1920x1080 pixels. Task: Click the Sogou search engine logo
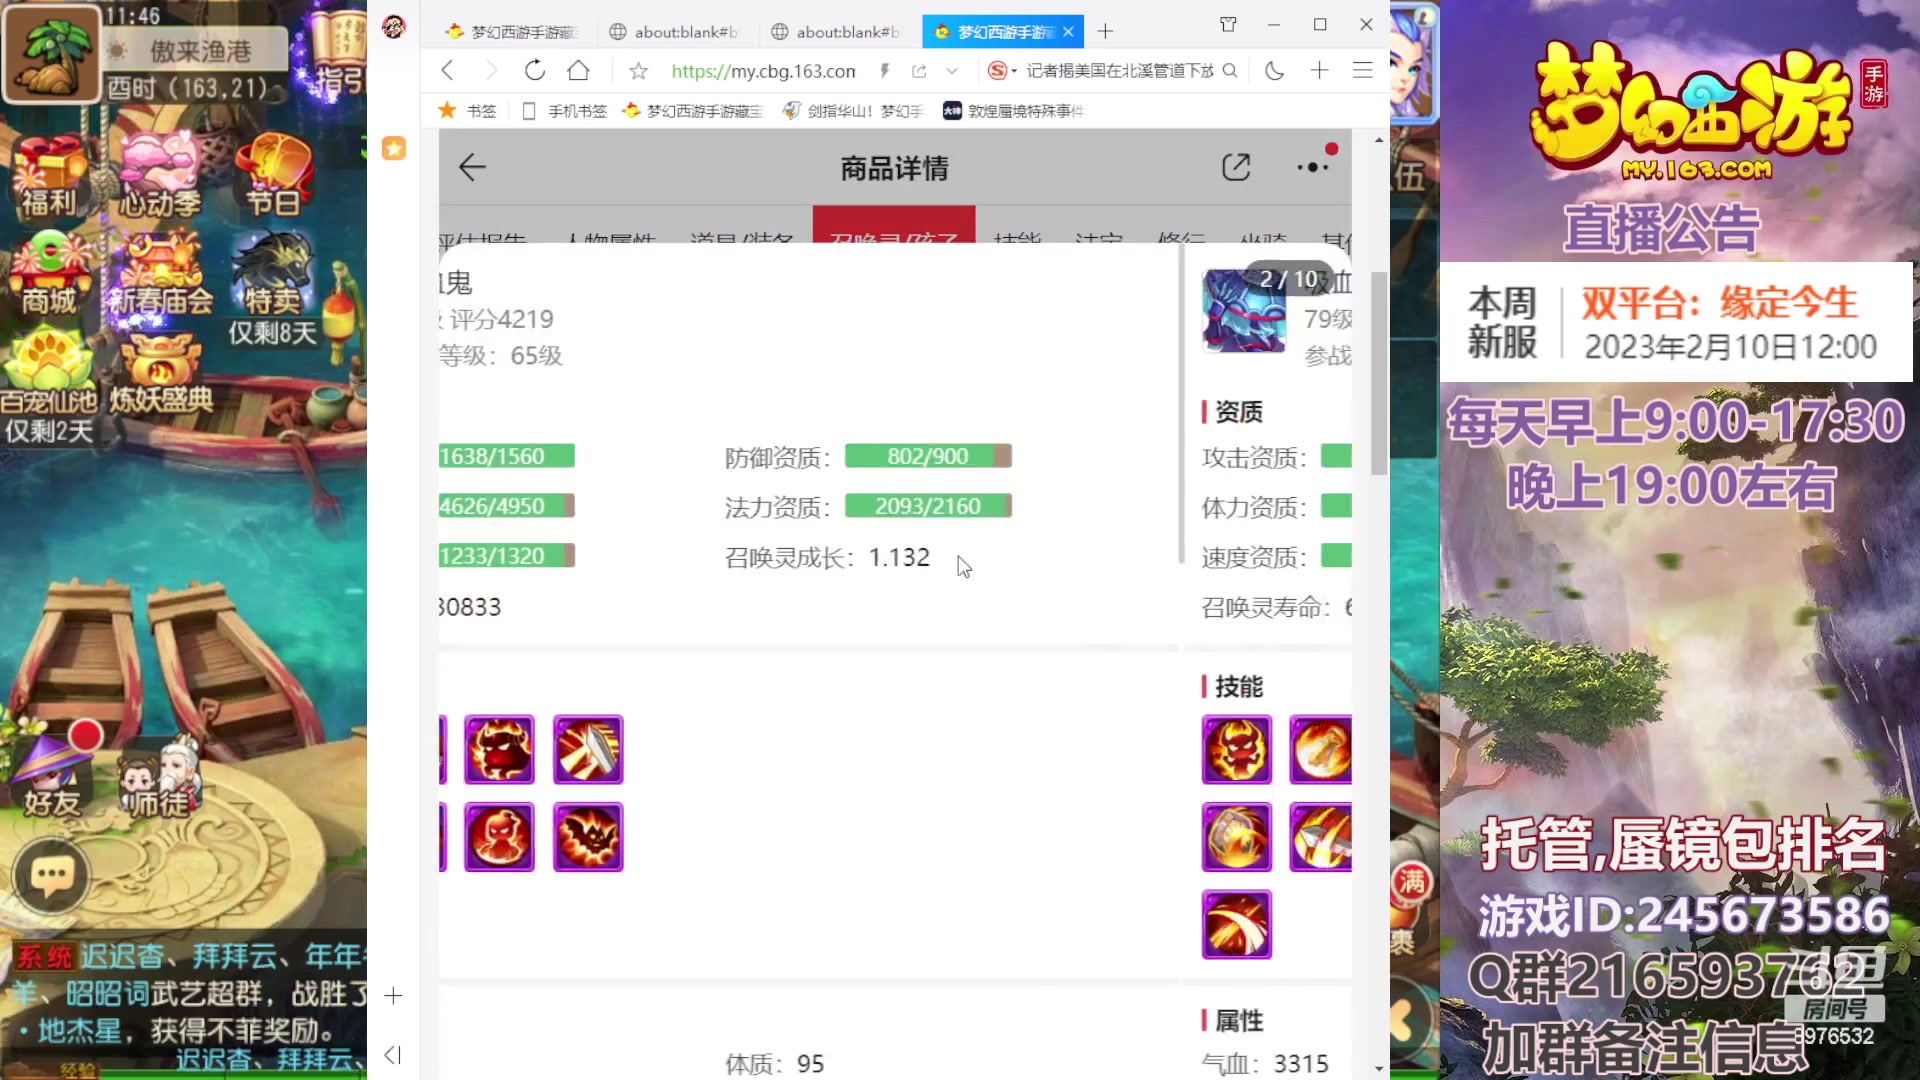[x=997, y=70]
